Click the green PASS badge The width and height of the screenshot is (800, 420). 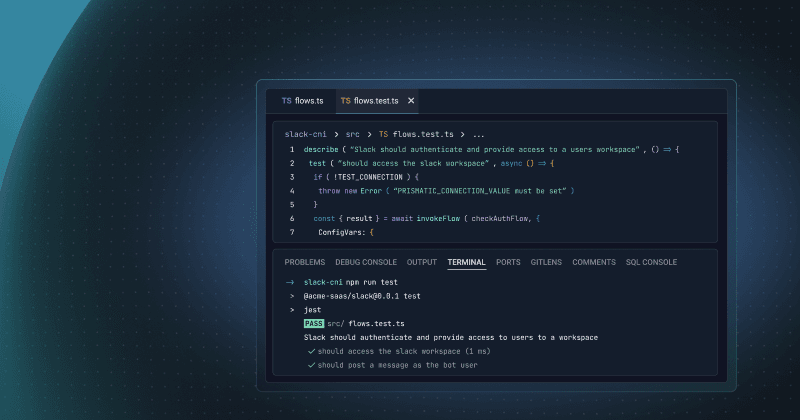[x=314, y=324]
